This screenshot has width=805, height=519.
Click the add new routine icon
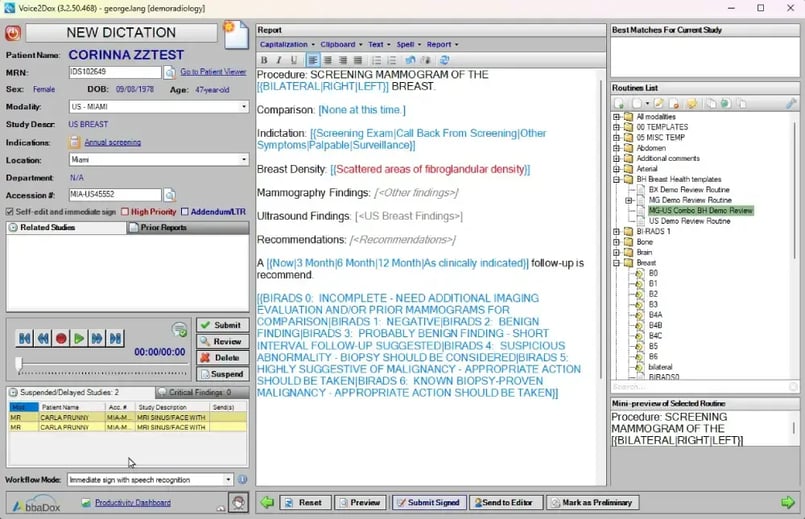coord(619,104)
